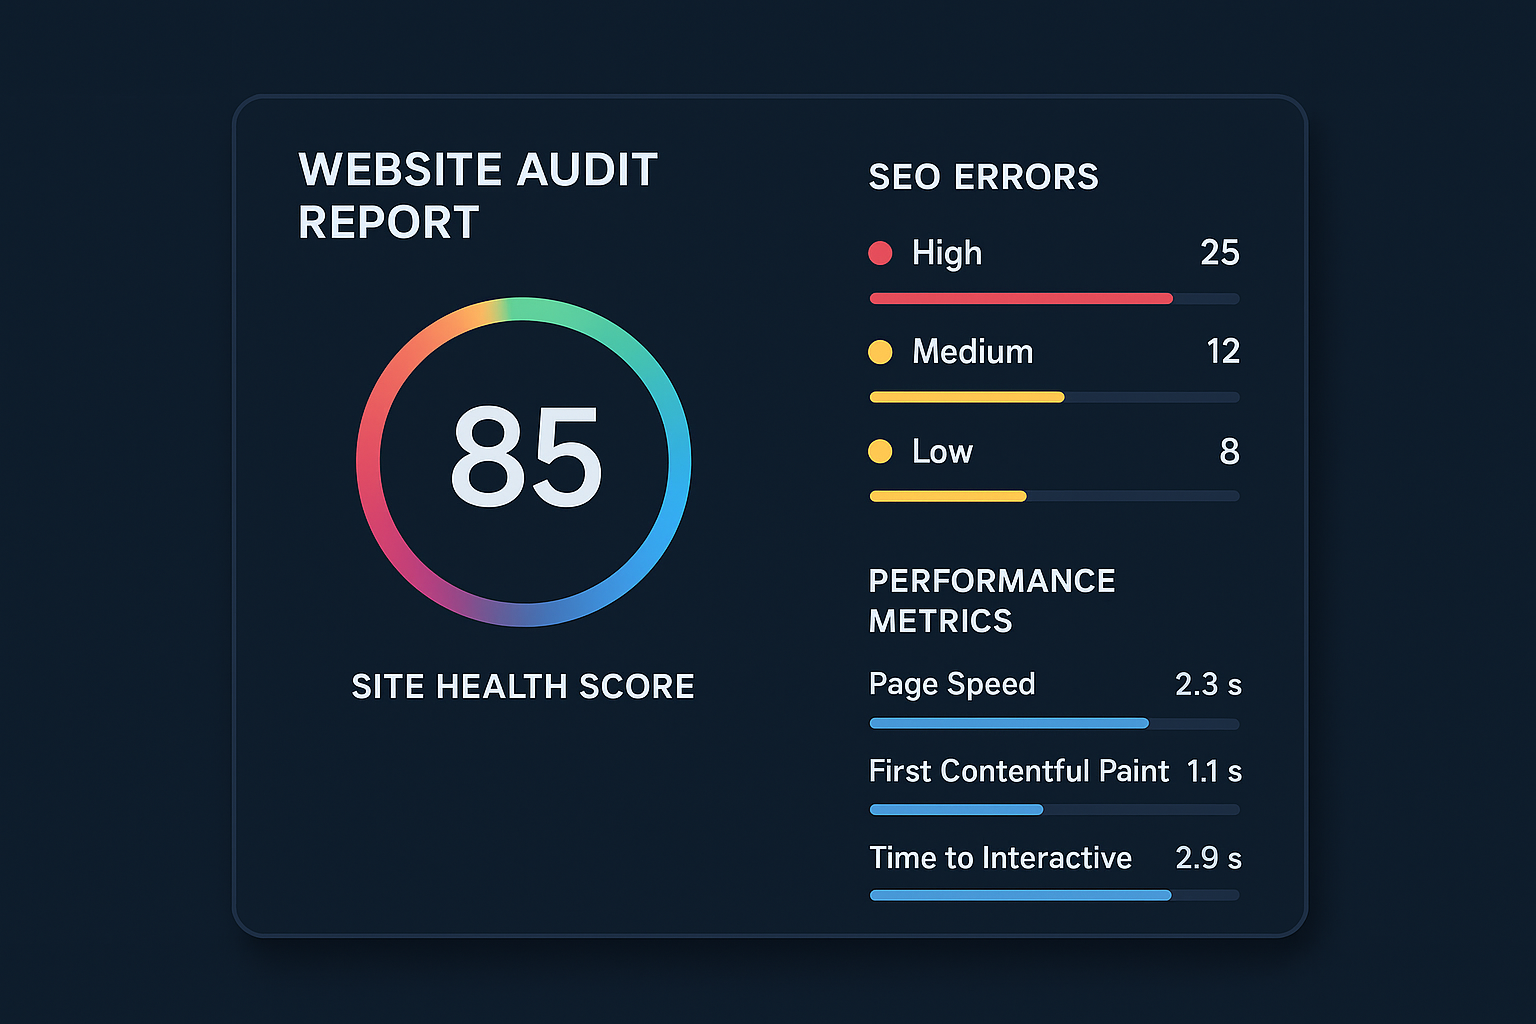Click the yellow Low severity dot
Viewport: 1536px width, 1024px height.
point(880,451)
